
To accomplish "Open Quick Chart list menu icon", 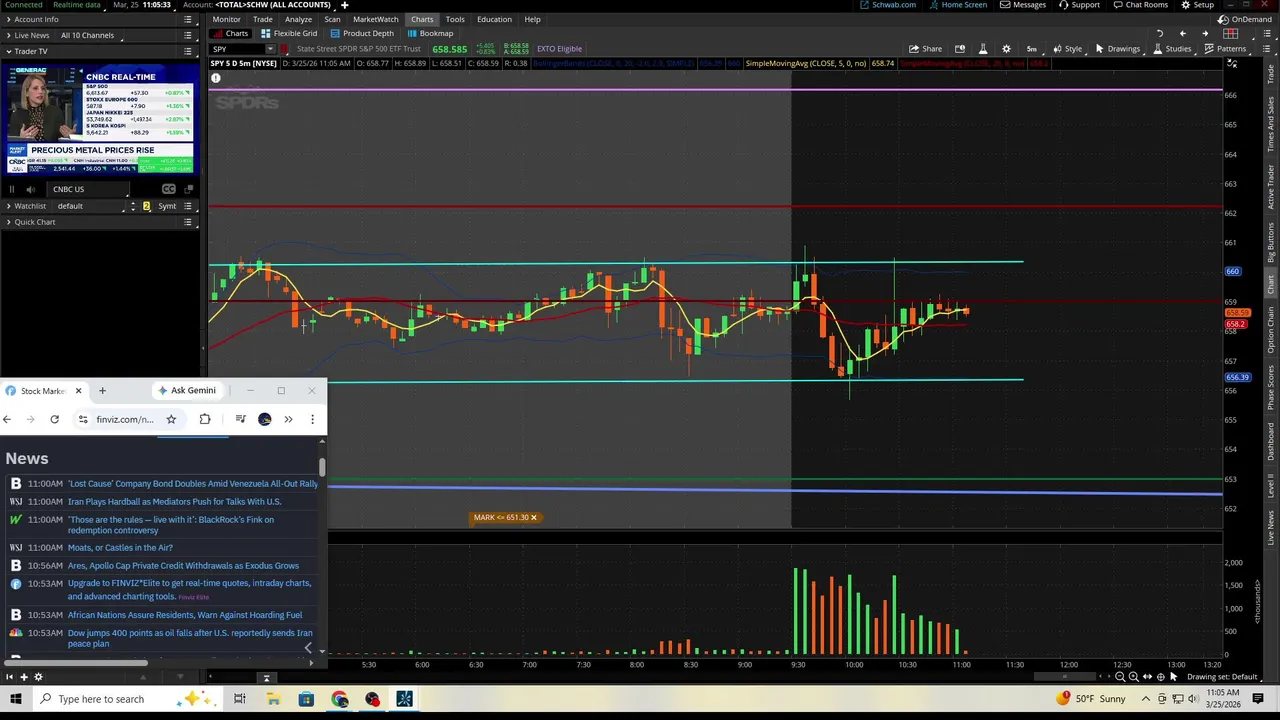I will tap(188, 222).
